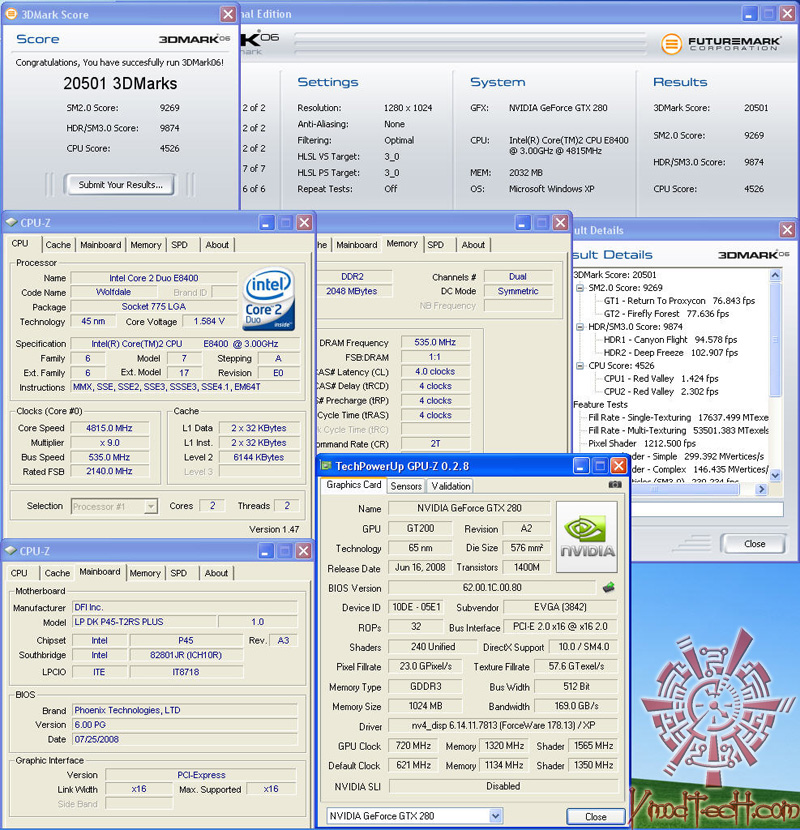The width and height of the screenshot is (800, 830).
Task: Click the NVIDIA logo in GPU-Z
Action: click(587, 537)
